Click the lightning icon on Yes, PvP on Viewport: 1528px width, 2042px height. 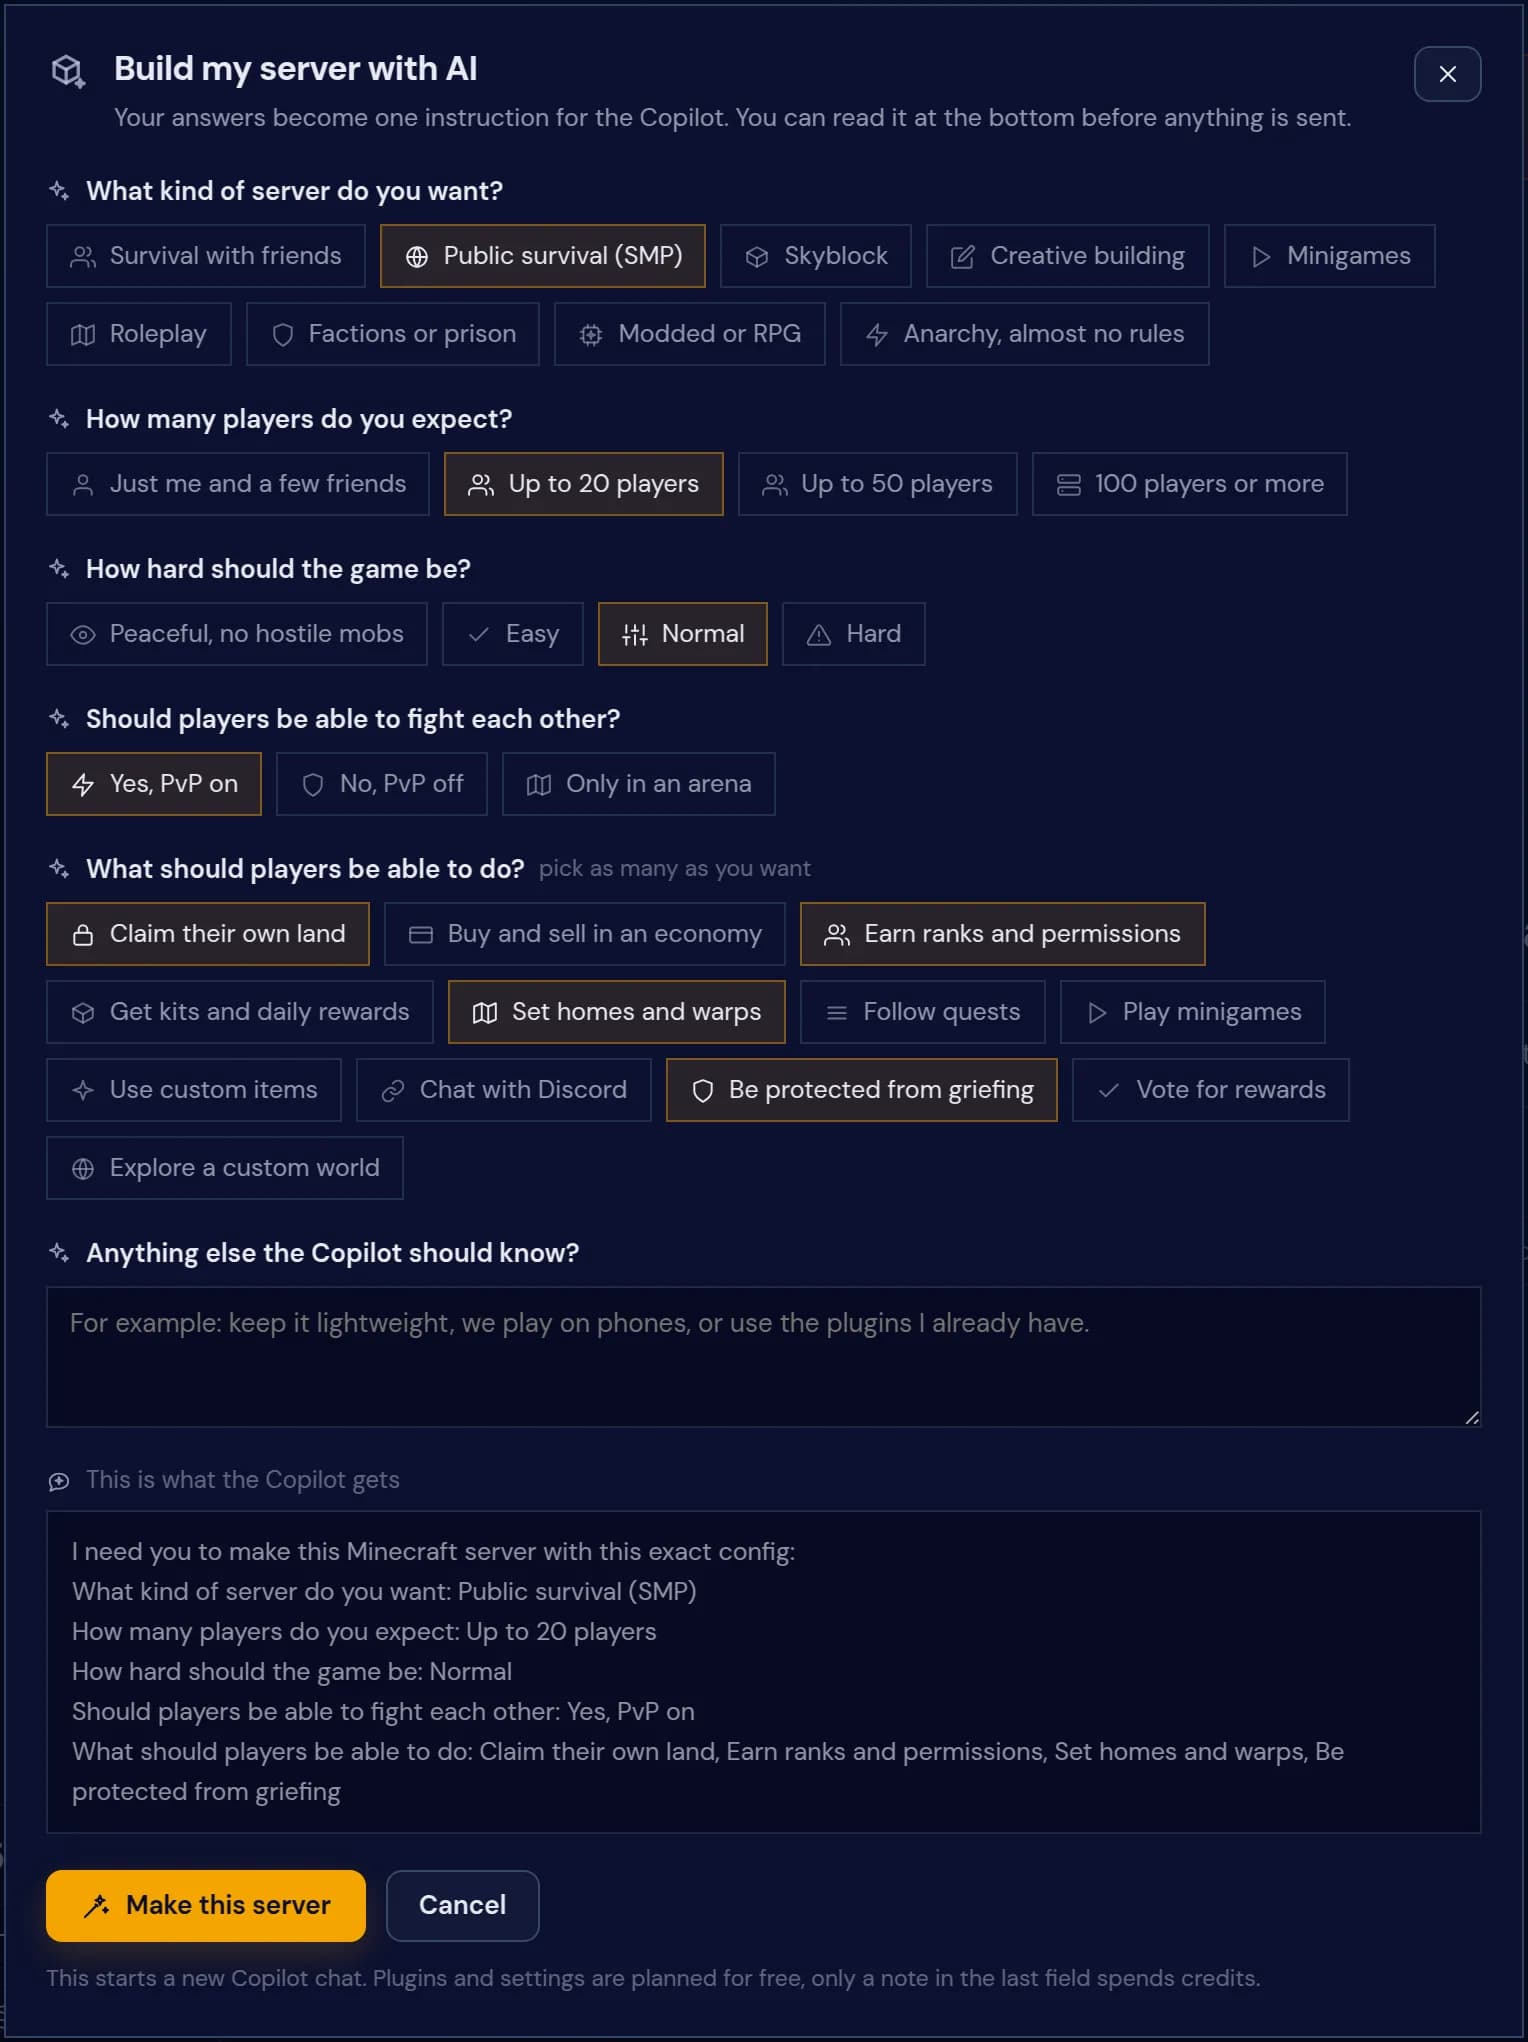(83, 785)
